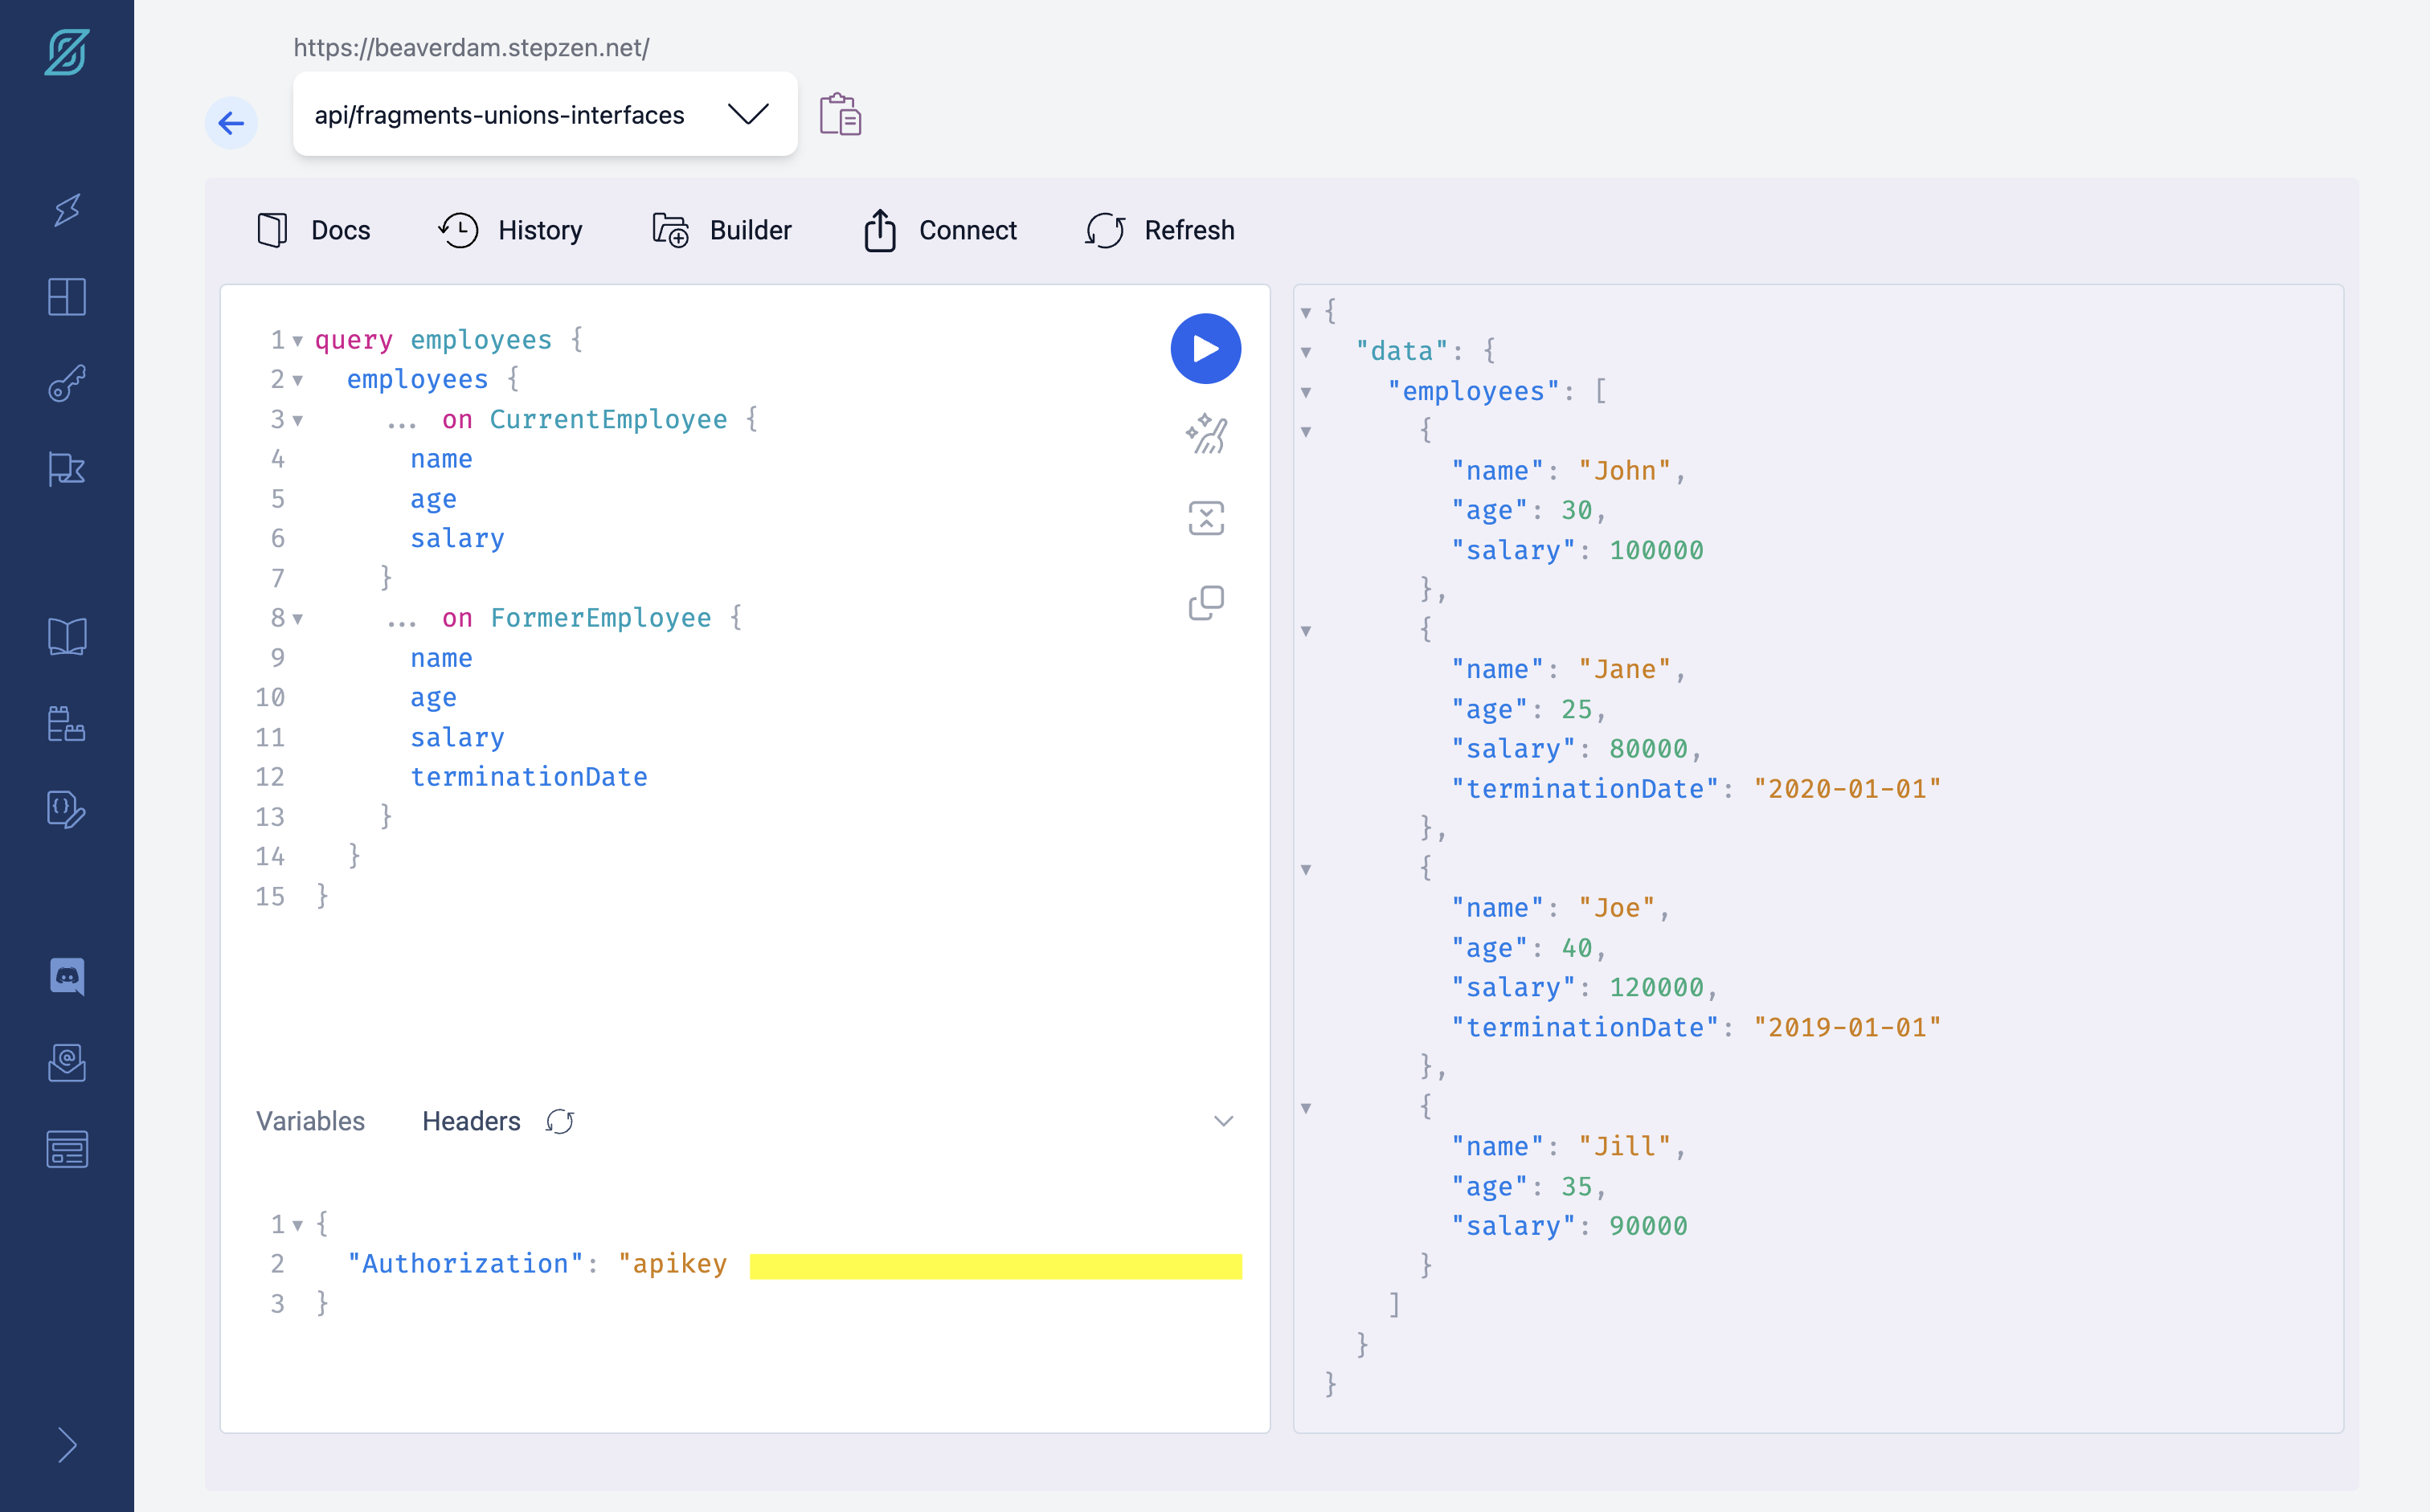Go back using the blue arrow button
Image resolution: width=2430 pixels, height=1512 pixels.
[x=232, y=123]
